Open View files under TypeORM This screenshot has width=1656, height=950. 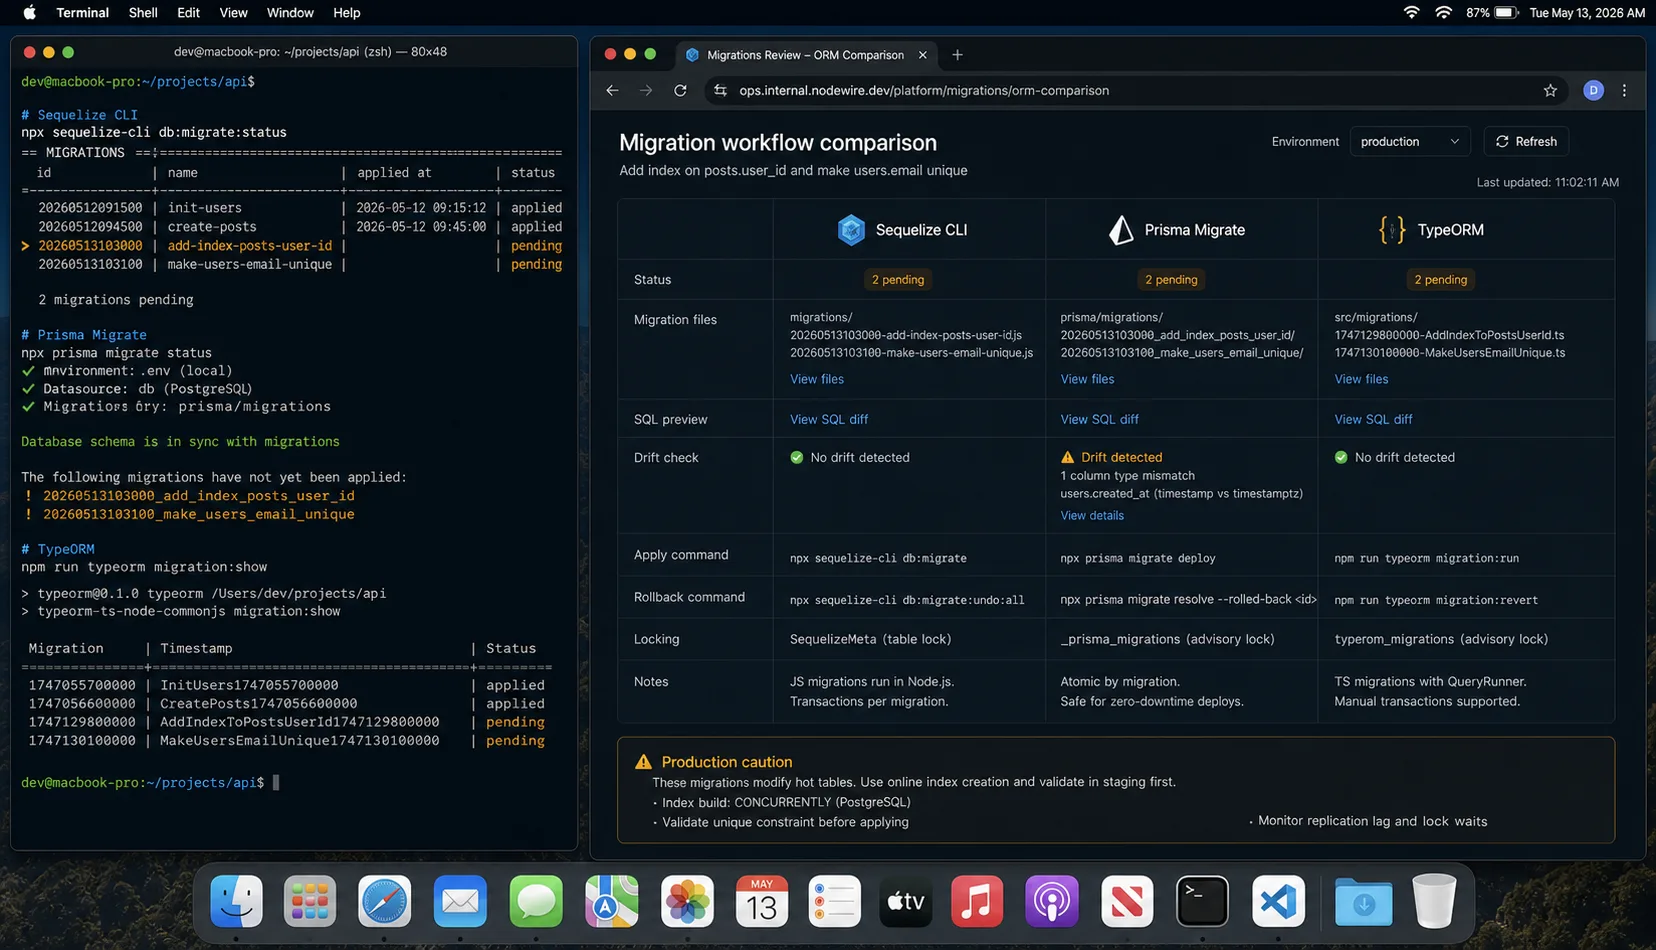(1361, 379)
